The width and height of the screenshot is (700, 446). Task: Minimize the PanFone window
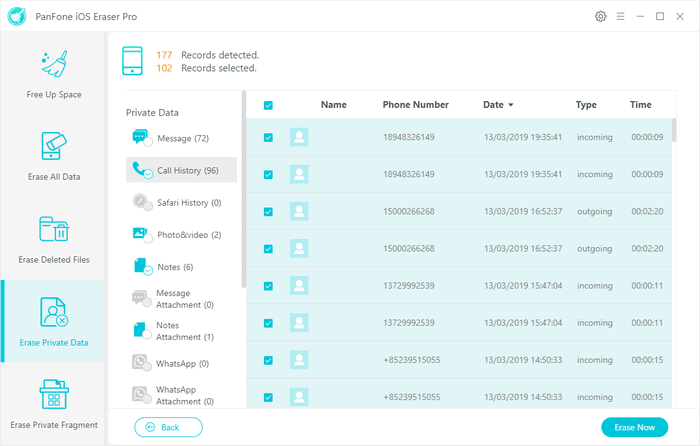click(640, 17)
